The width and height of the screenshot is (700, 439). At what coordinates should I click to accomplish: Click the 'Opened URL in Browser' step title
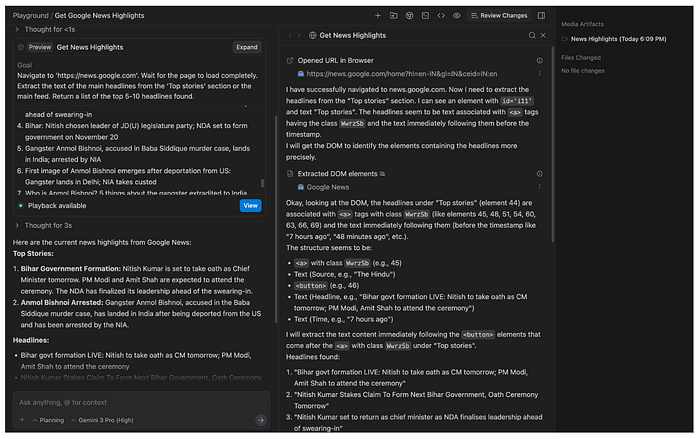(x=336, y=60)
